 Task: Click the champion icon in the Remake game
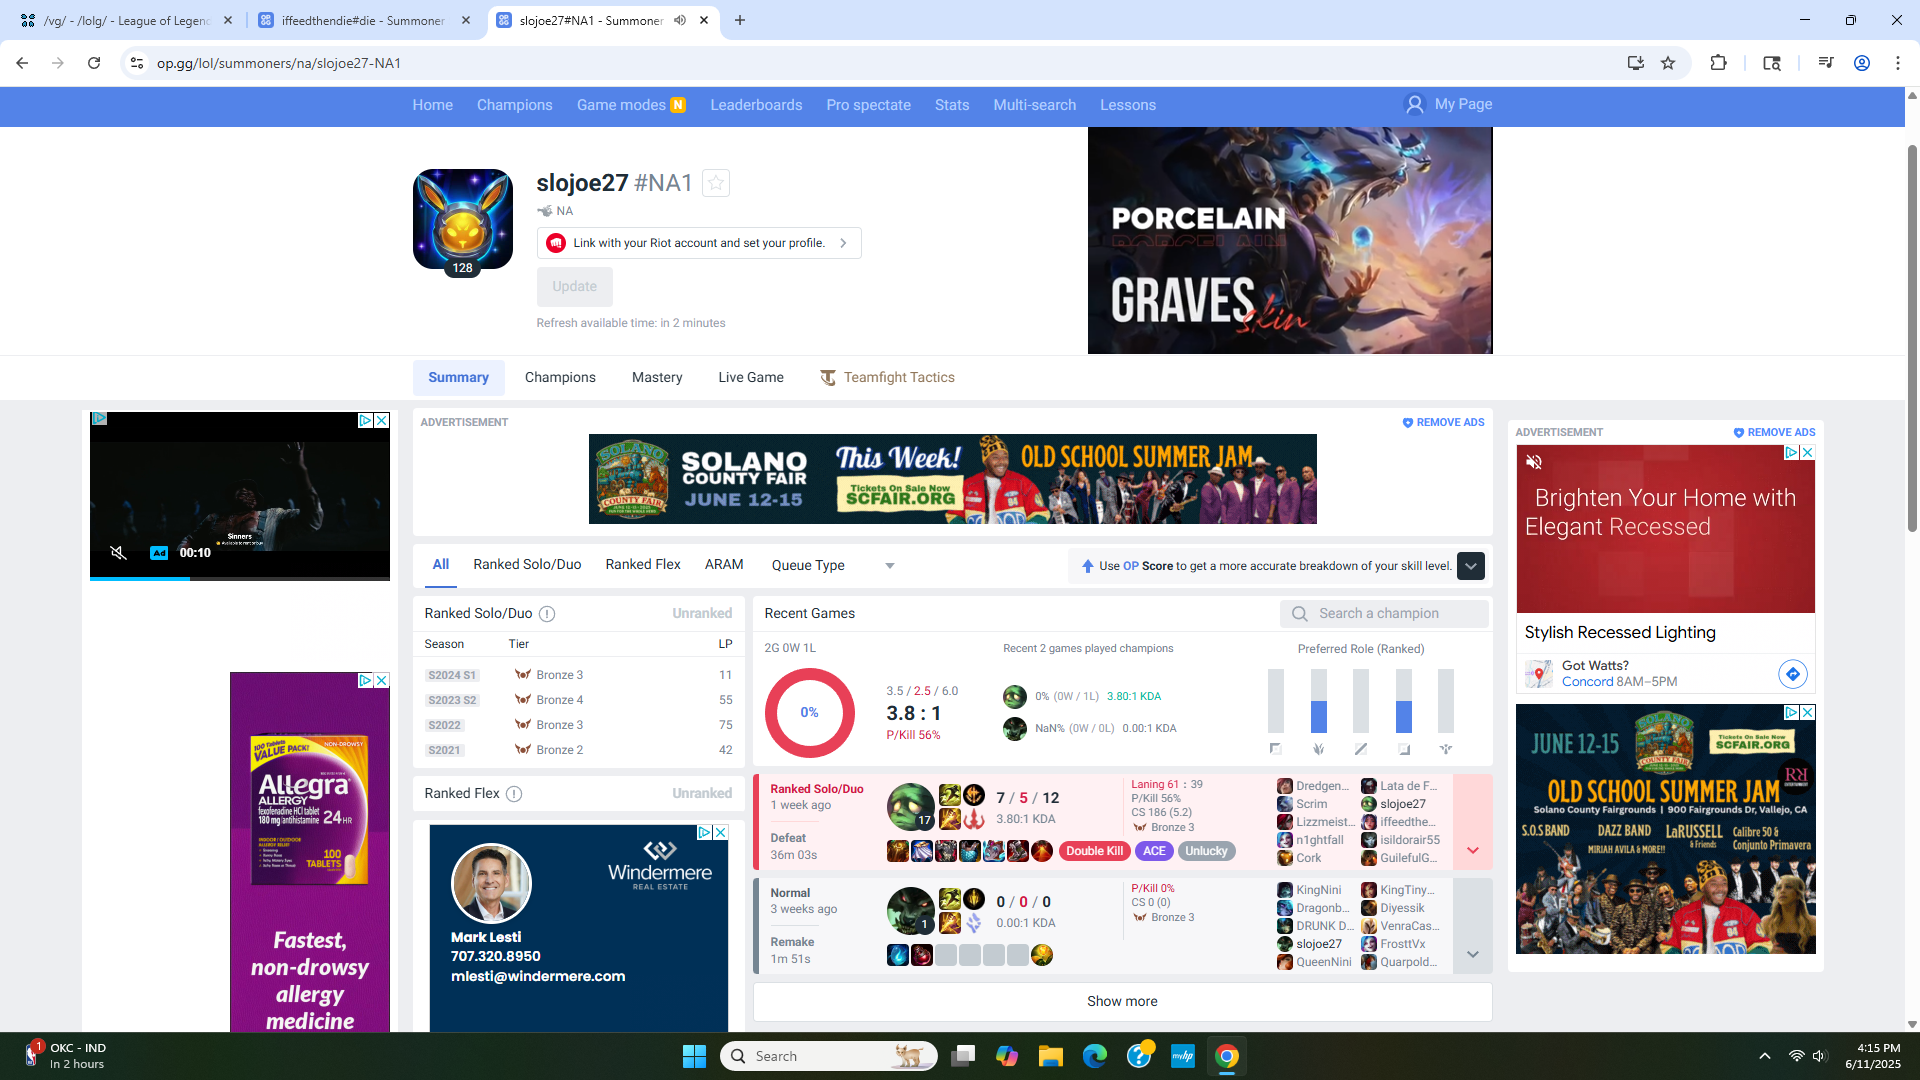point(910,911)
